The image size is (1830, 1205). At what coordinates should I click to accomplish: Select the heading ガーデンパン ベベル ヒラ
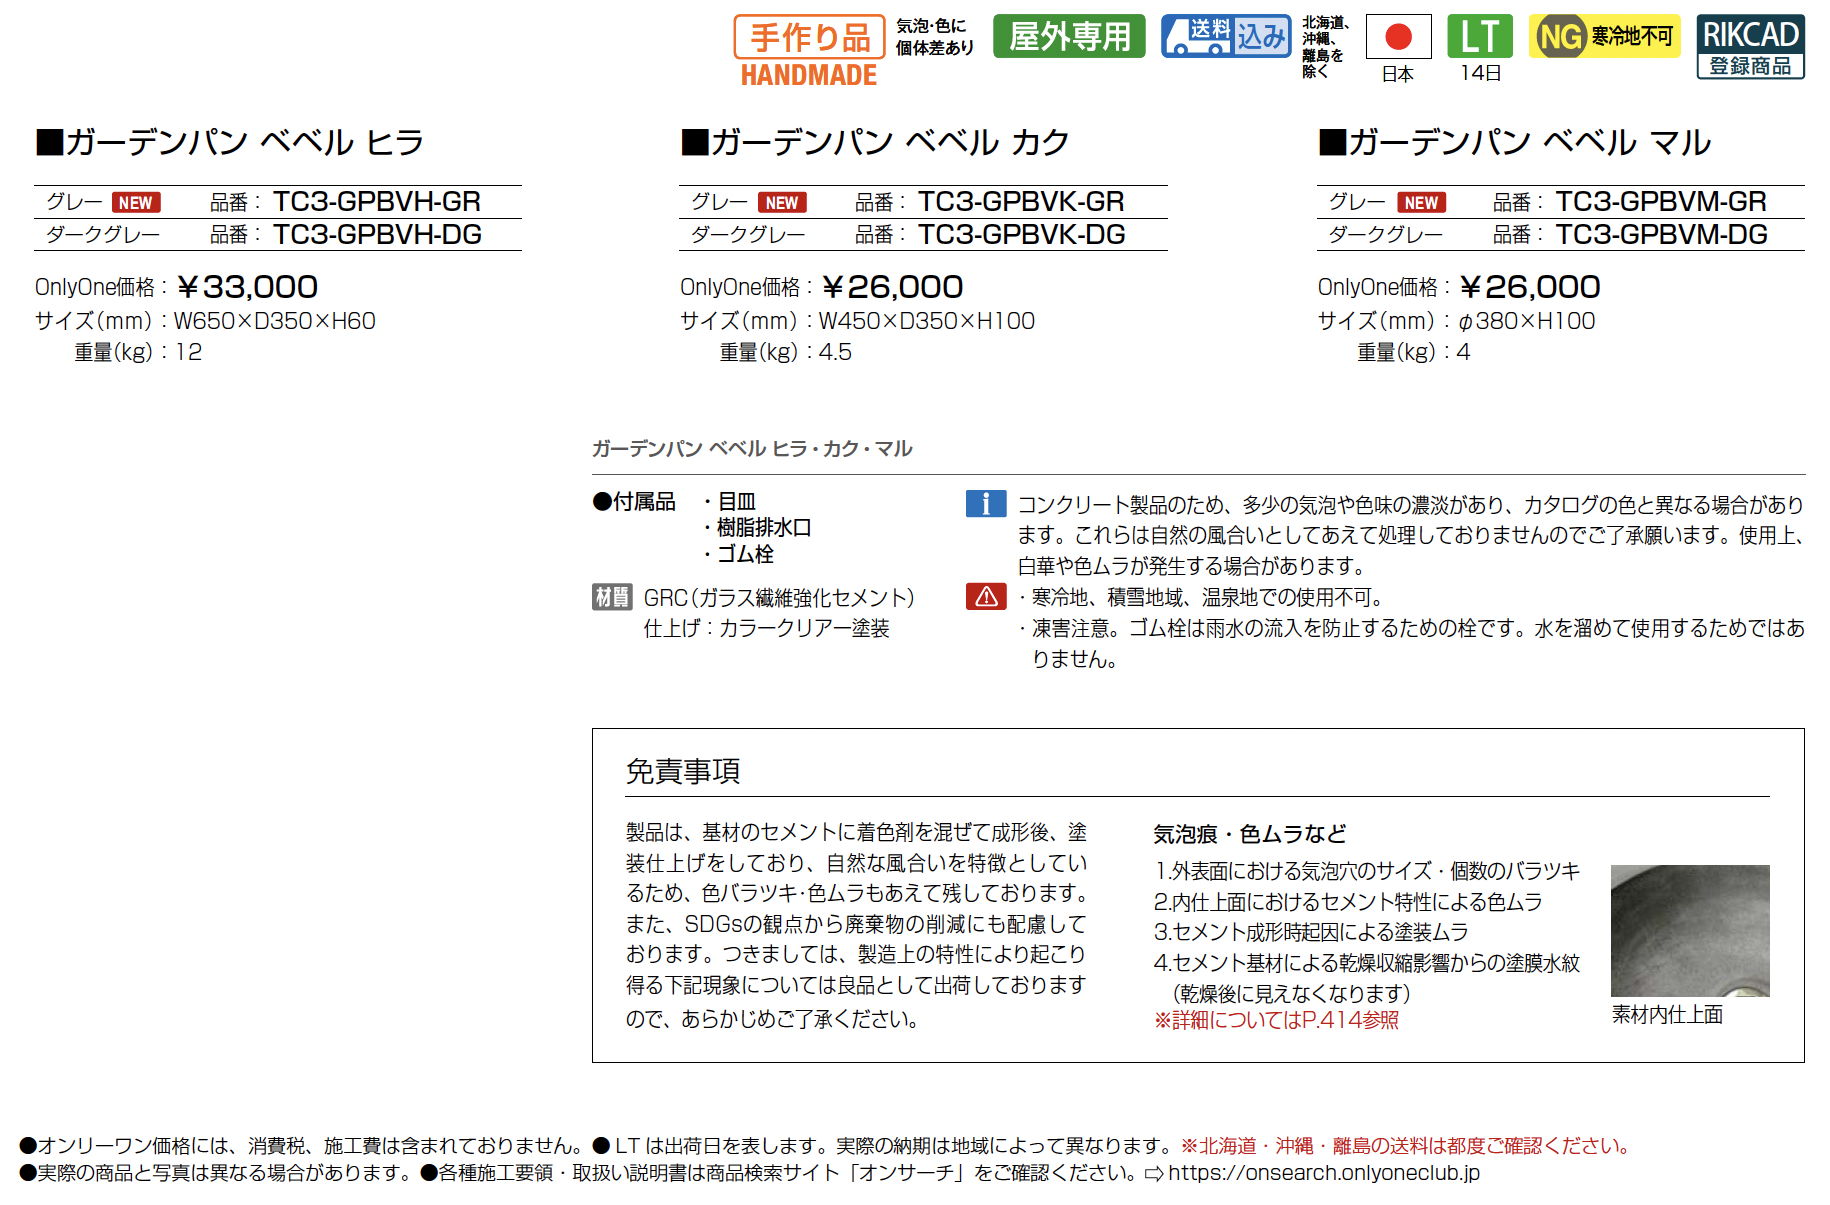tap(231, 143)
